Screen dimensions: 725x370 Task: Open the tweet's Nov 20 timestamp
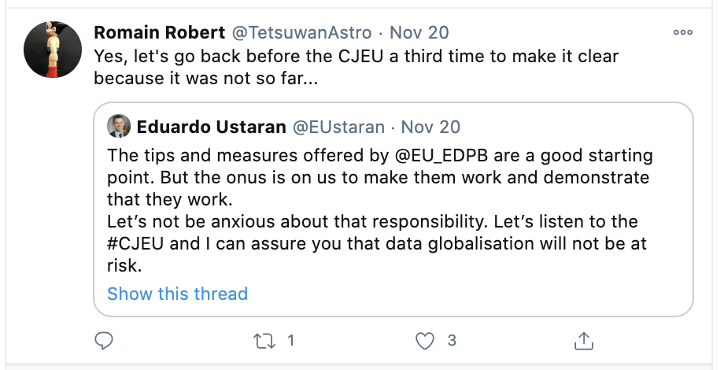[419, 32]
